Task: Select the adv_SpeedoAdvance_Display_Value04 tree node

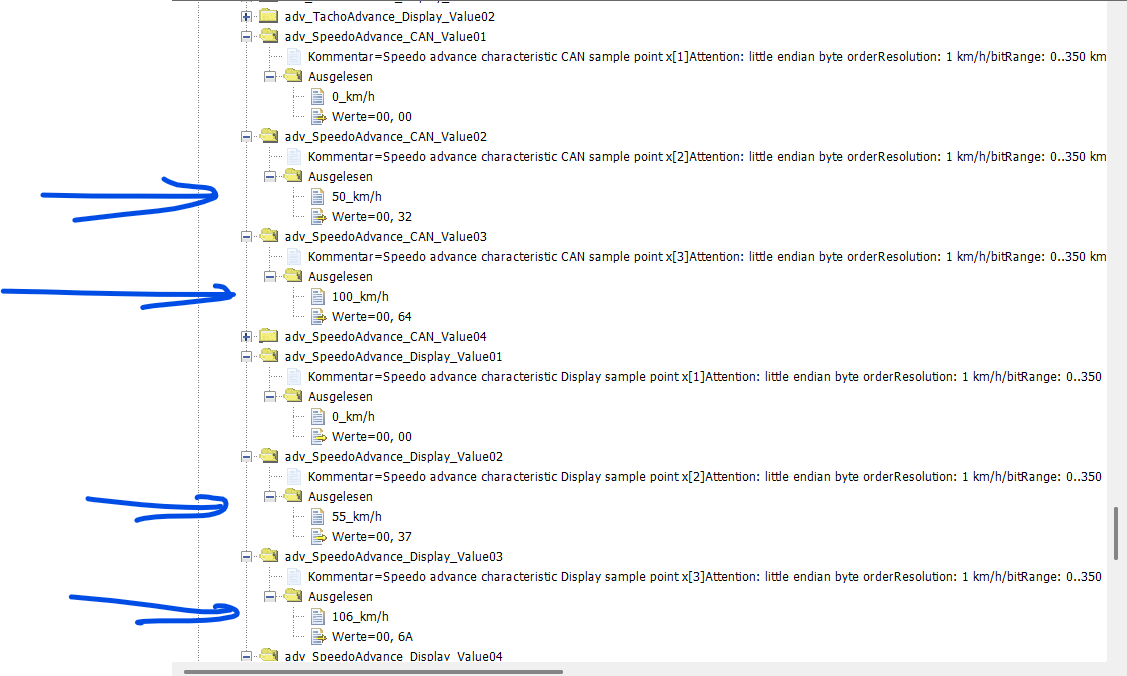Action: point(393,656)
